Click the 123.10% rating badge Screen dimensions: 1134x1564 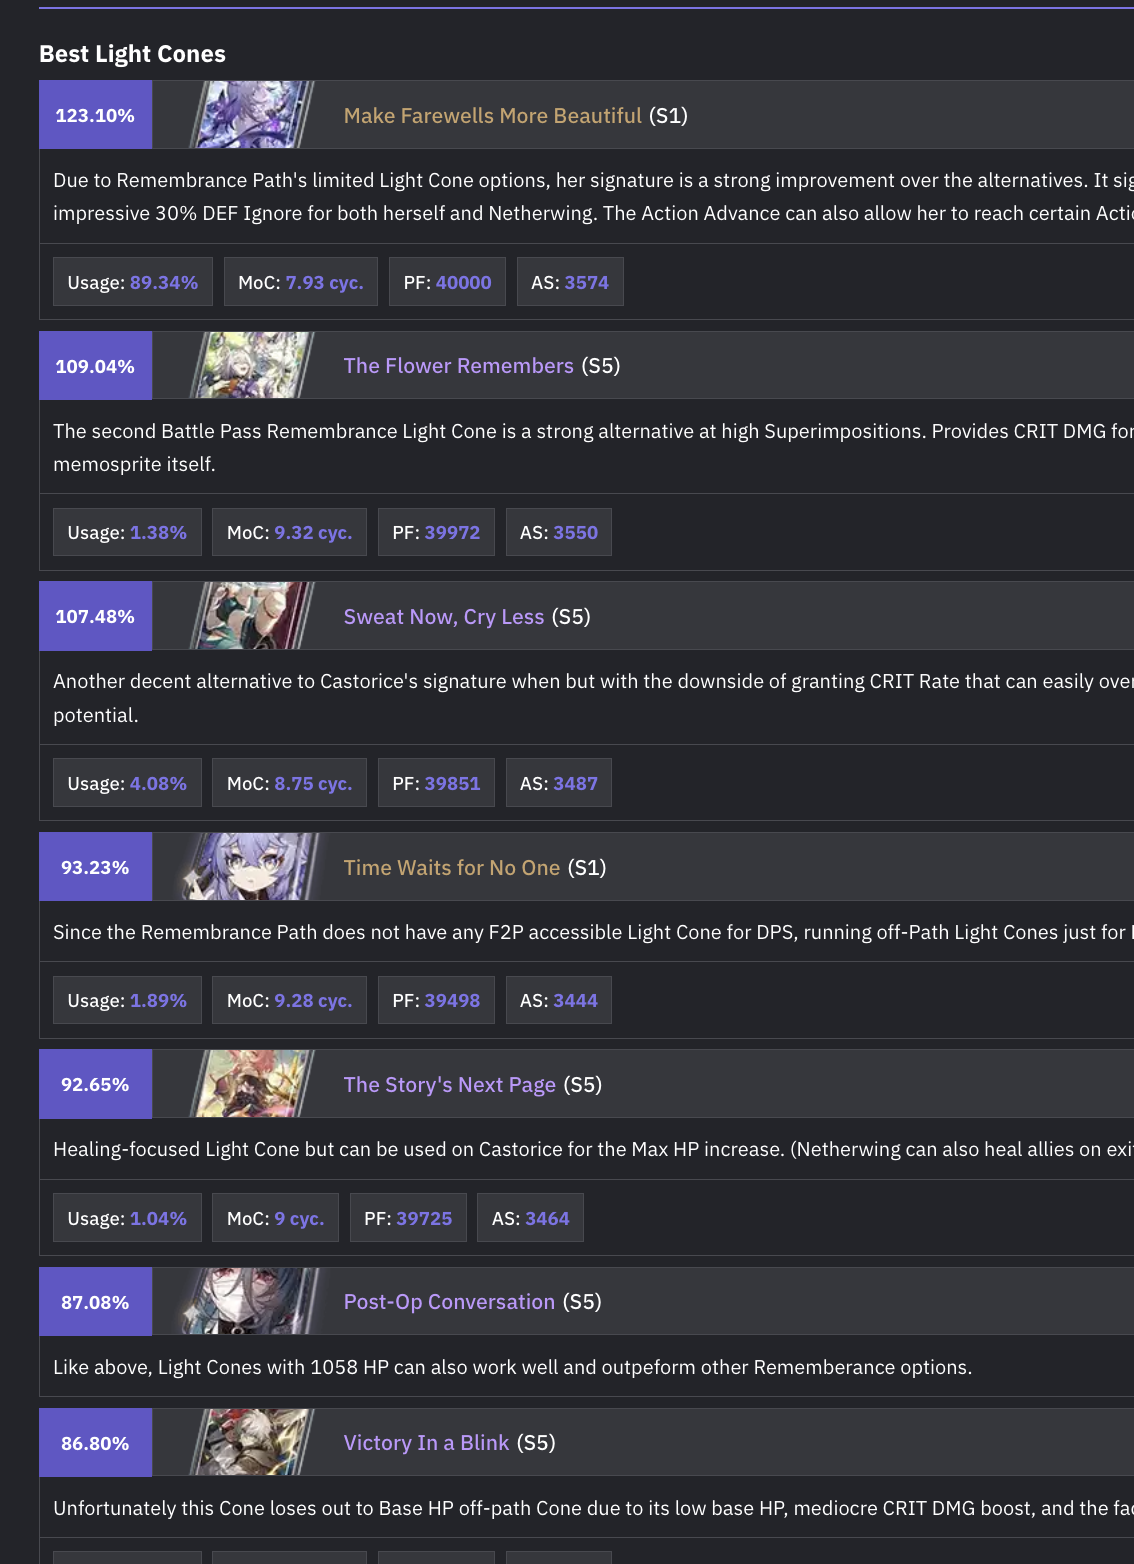pyautogui.click(x=95, y=115)
